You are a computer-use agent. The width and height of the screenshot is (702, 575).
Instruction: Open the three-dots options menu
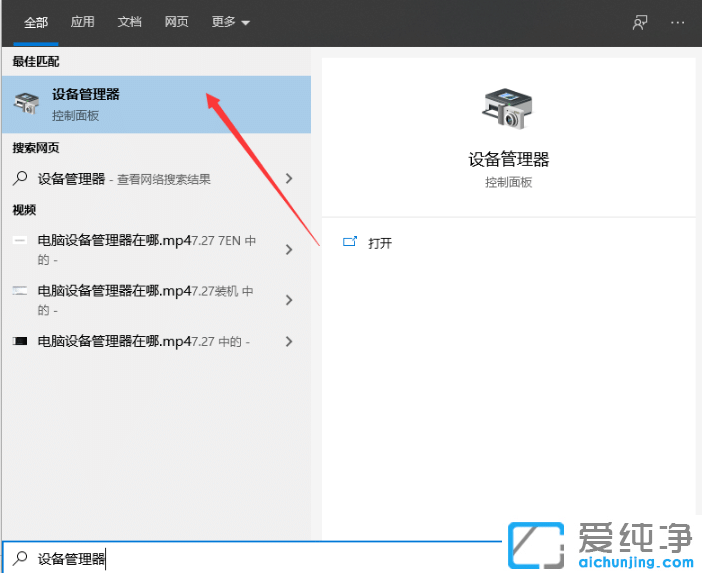tap(677, 22)
